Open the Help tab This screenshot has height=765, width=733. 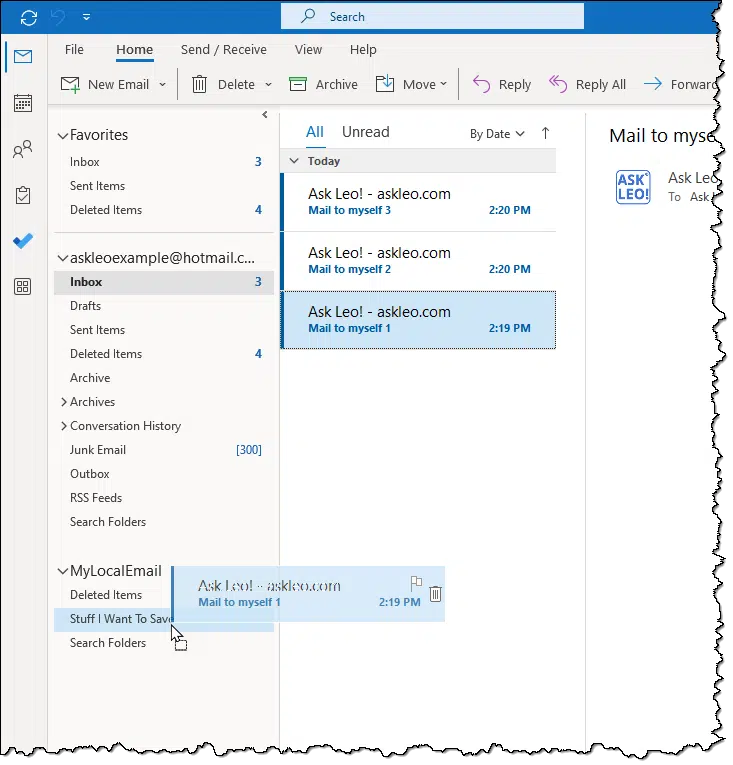(x=363, y=50)
